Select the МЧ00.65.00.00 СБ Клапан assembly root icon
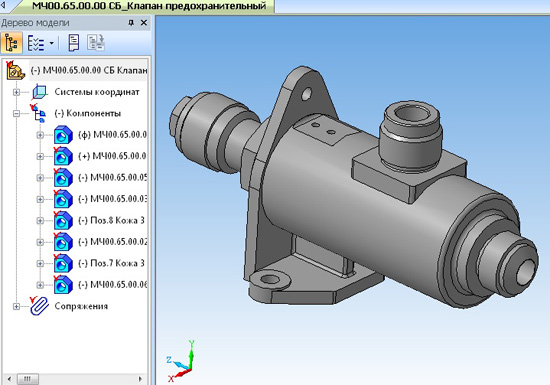The image size is (550, 385). 15,70
